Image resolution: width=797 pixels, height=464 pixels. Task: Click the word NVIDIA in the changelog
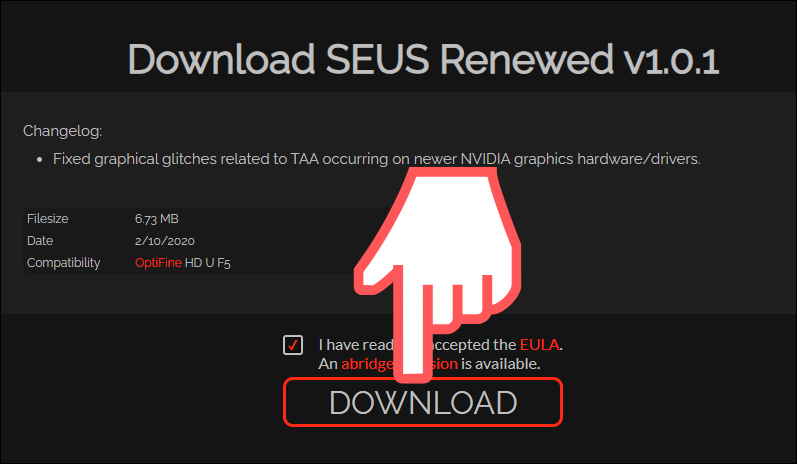pos(485,159)
